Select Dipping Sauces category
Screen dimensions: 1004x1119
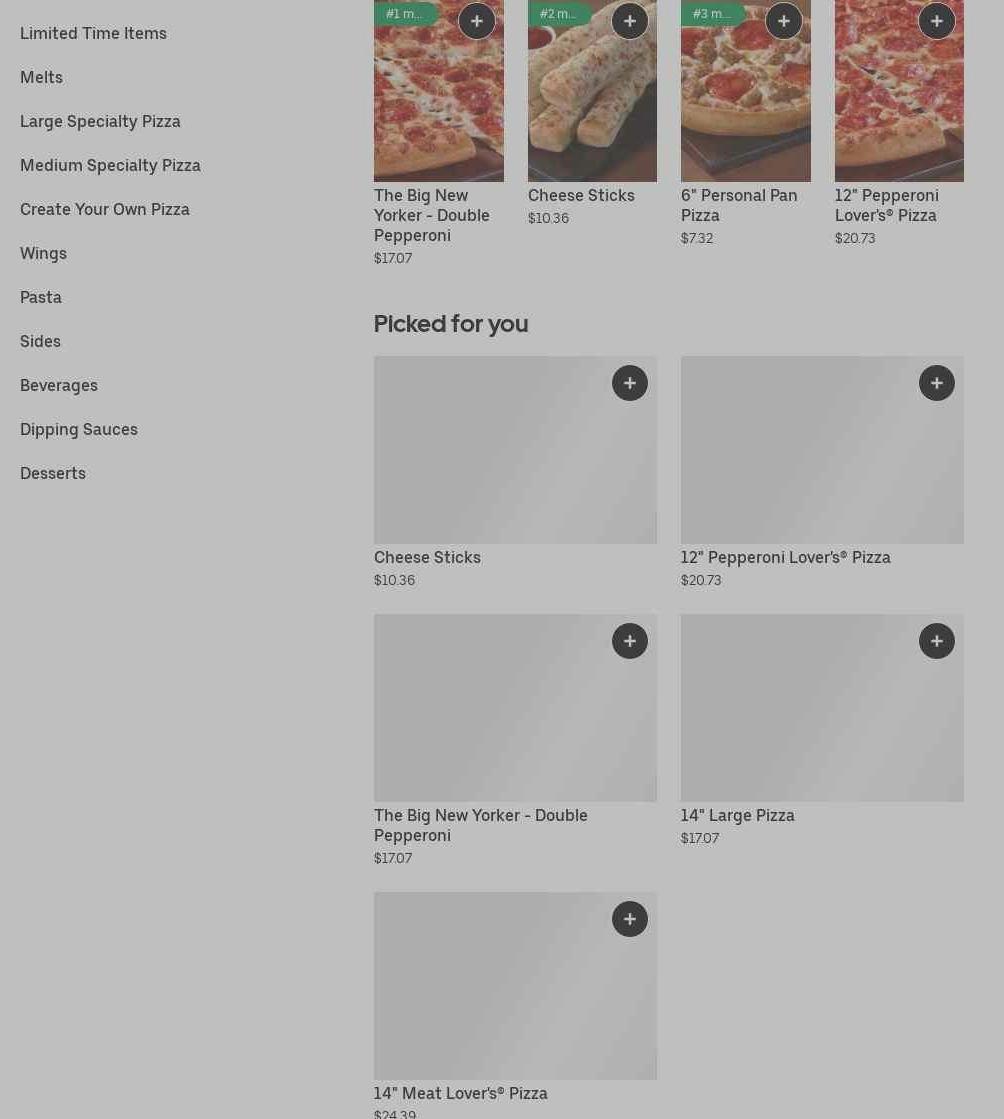[x=79, y=429]
